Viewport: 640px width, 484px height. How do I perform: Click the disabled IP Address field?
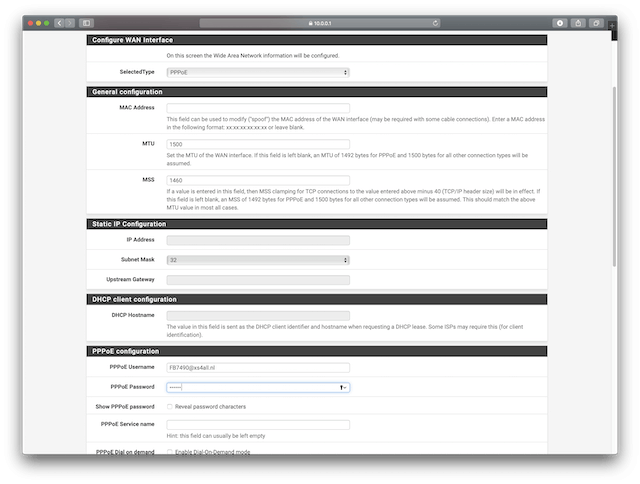[258, 240]
